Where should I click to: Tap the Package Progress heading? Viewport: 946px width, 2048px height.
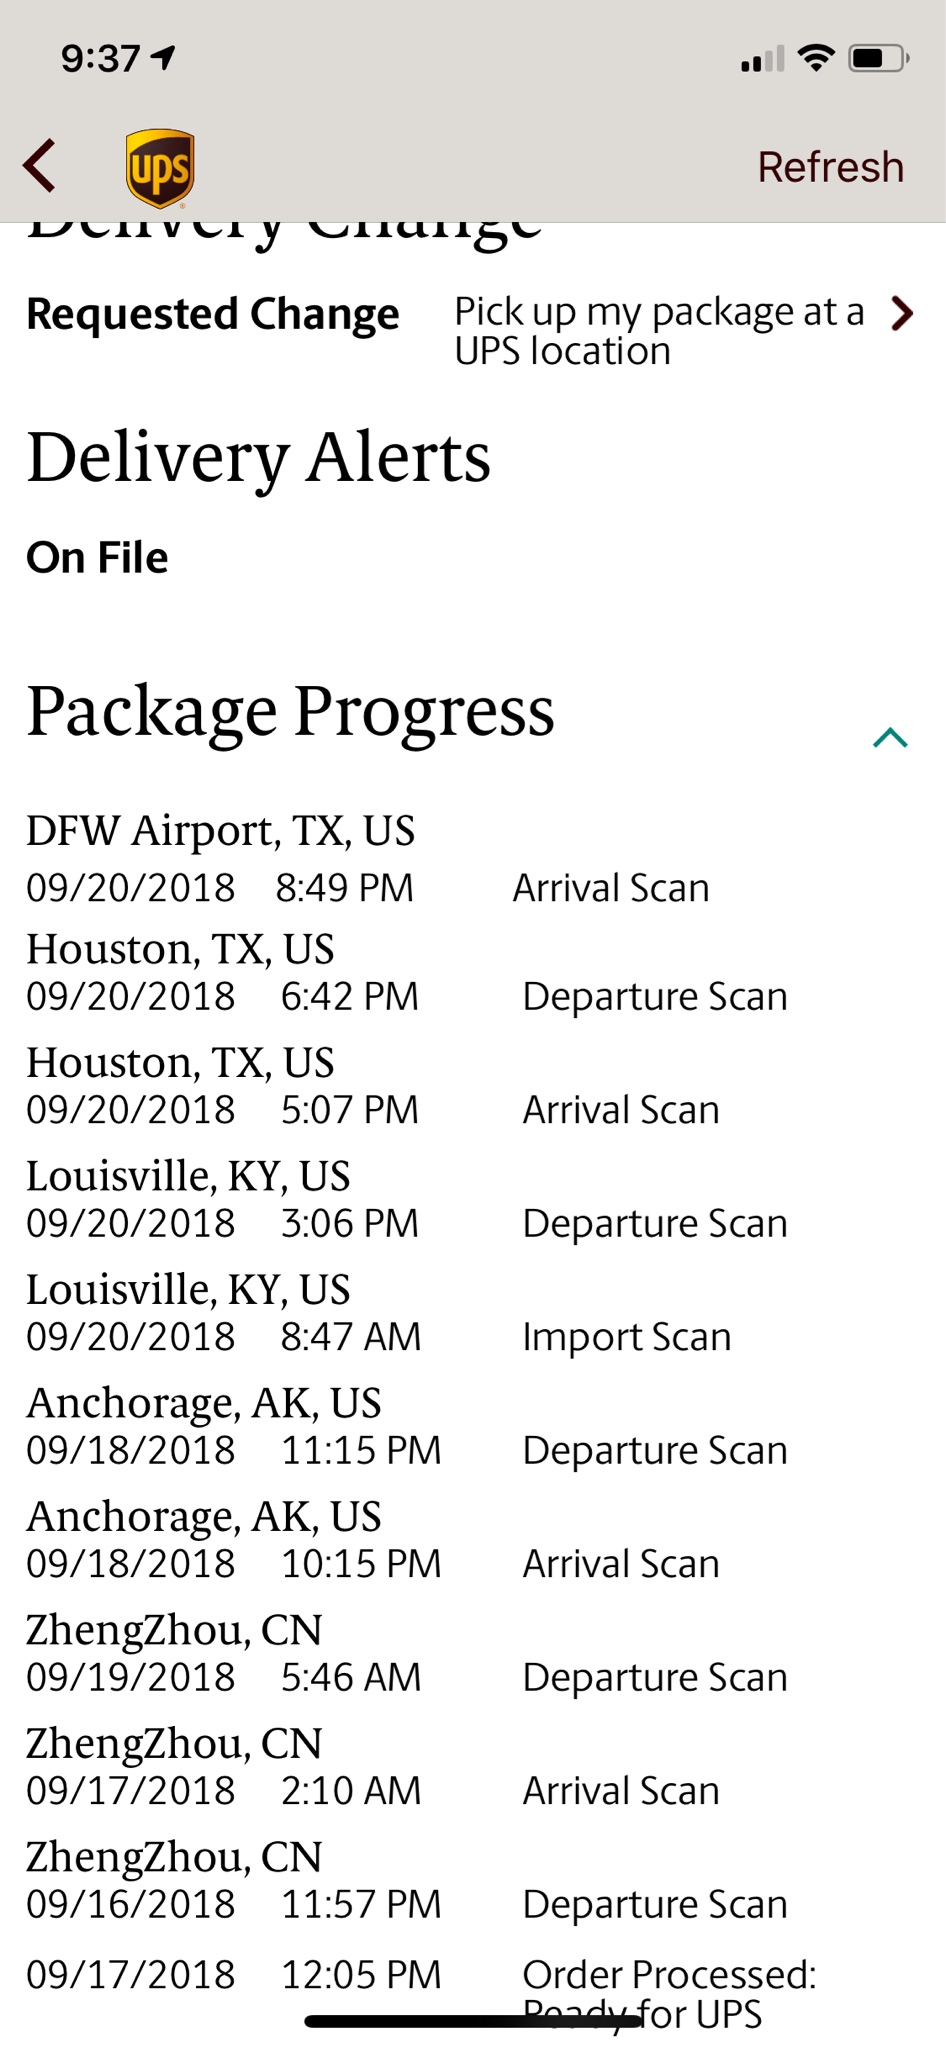pos(291,711)
